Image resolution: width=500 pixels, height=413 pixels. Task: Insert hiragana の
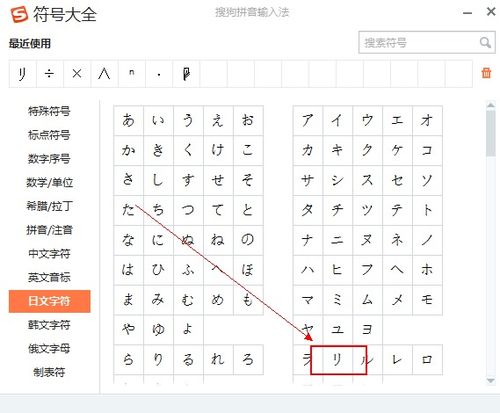[x=248, y=240]
